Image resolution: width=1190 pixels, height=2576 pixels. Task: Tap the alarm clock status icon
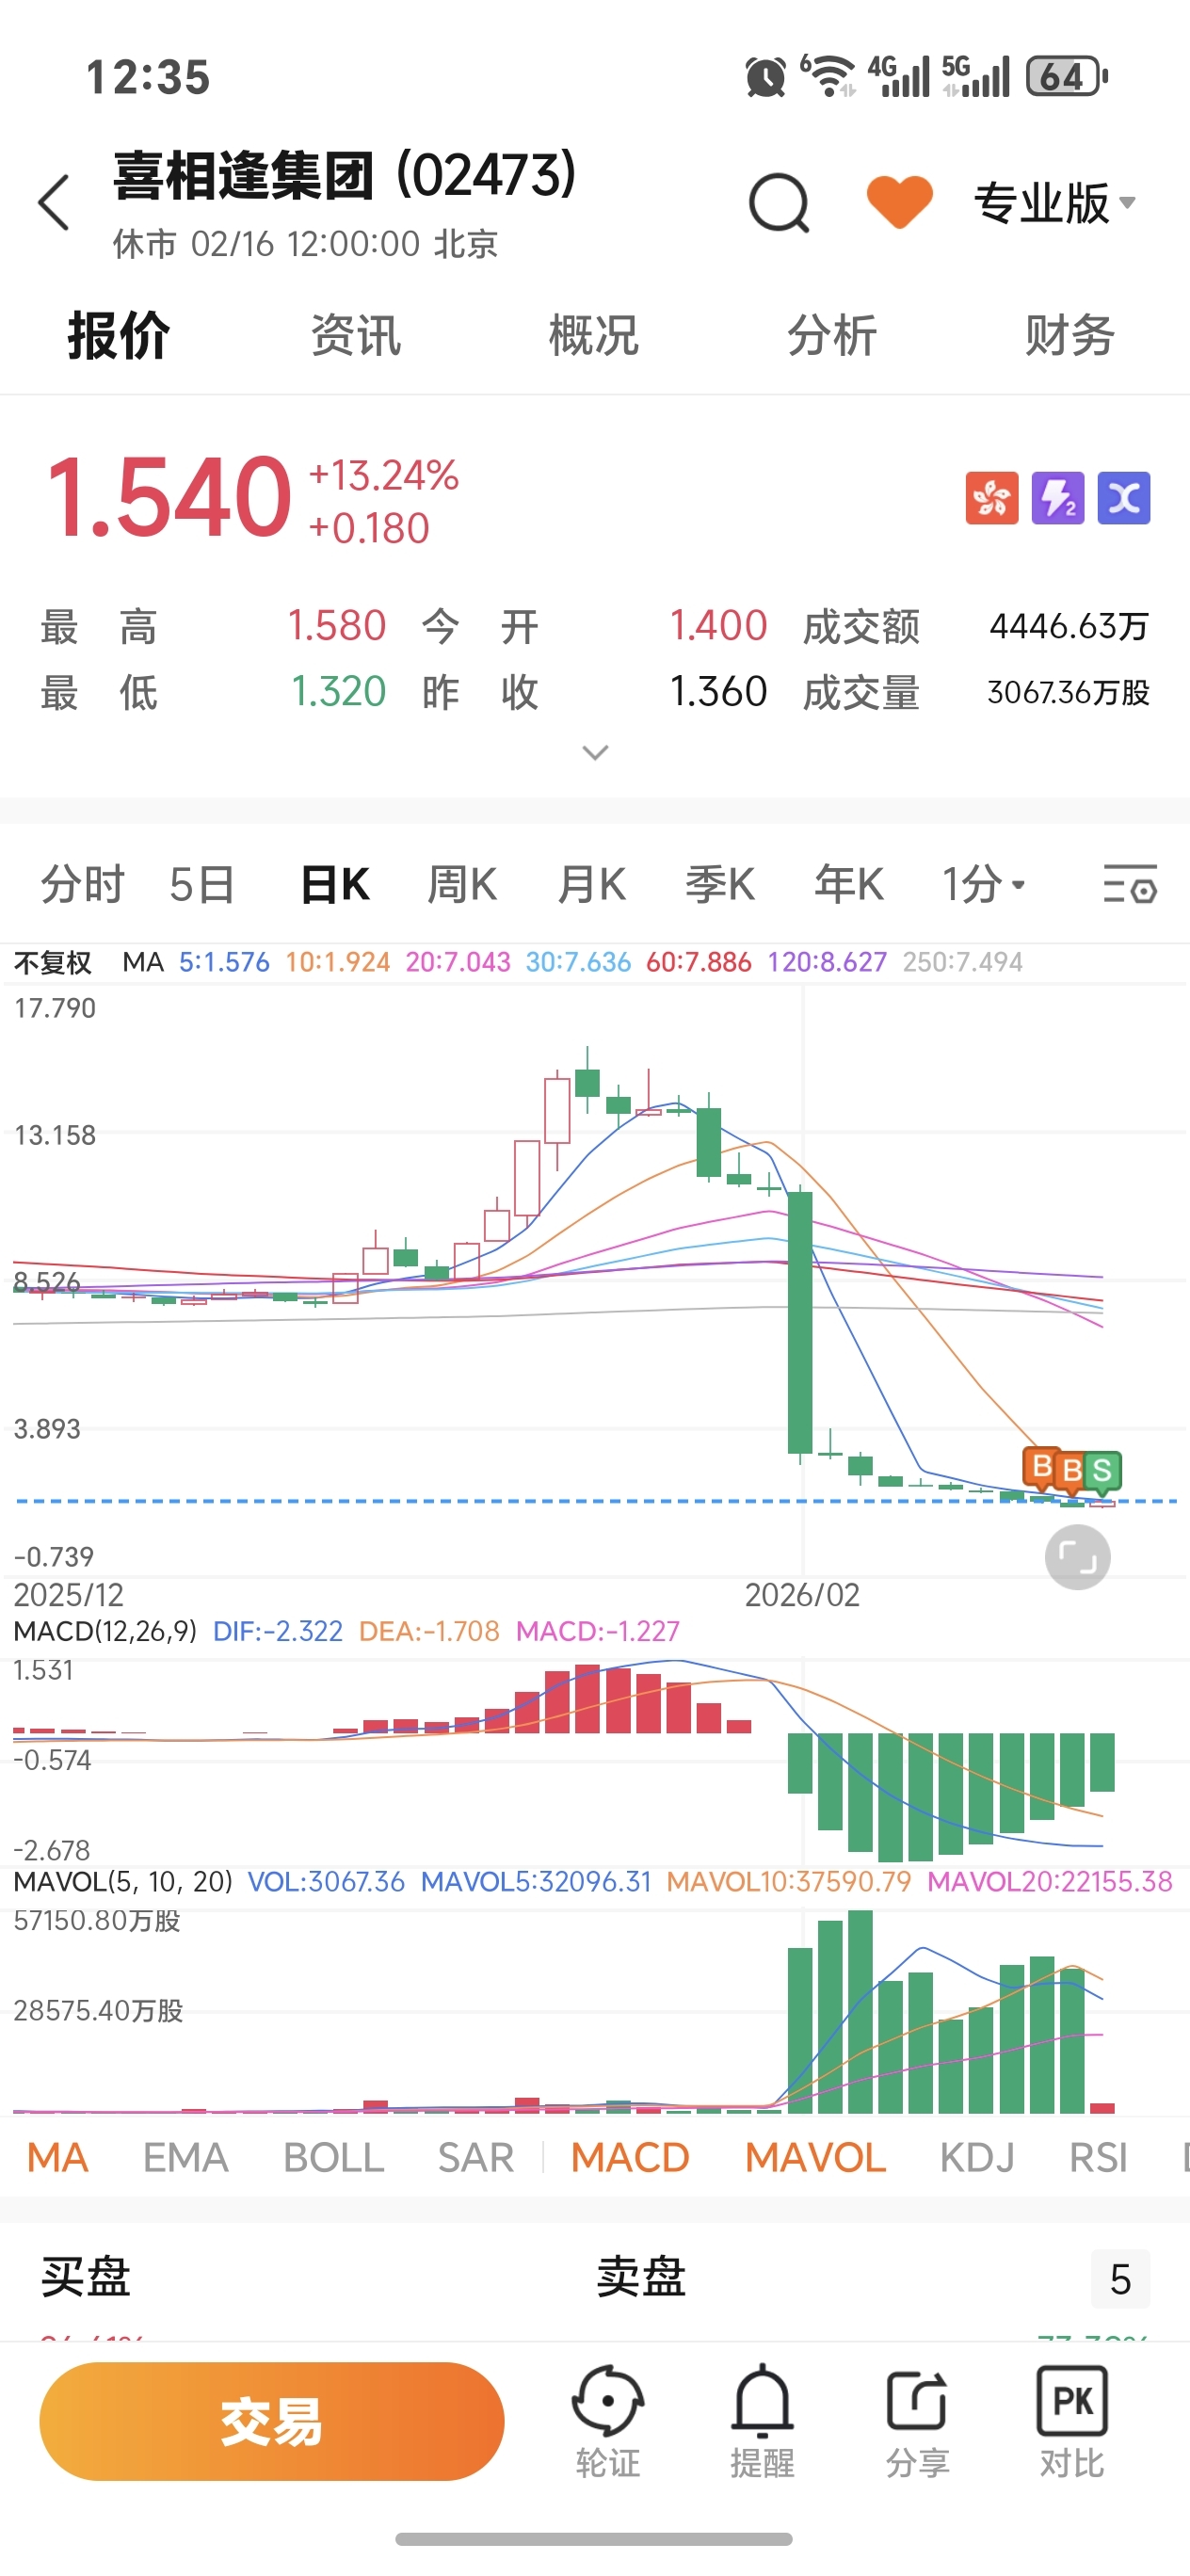coord(766,77)
